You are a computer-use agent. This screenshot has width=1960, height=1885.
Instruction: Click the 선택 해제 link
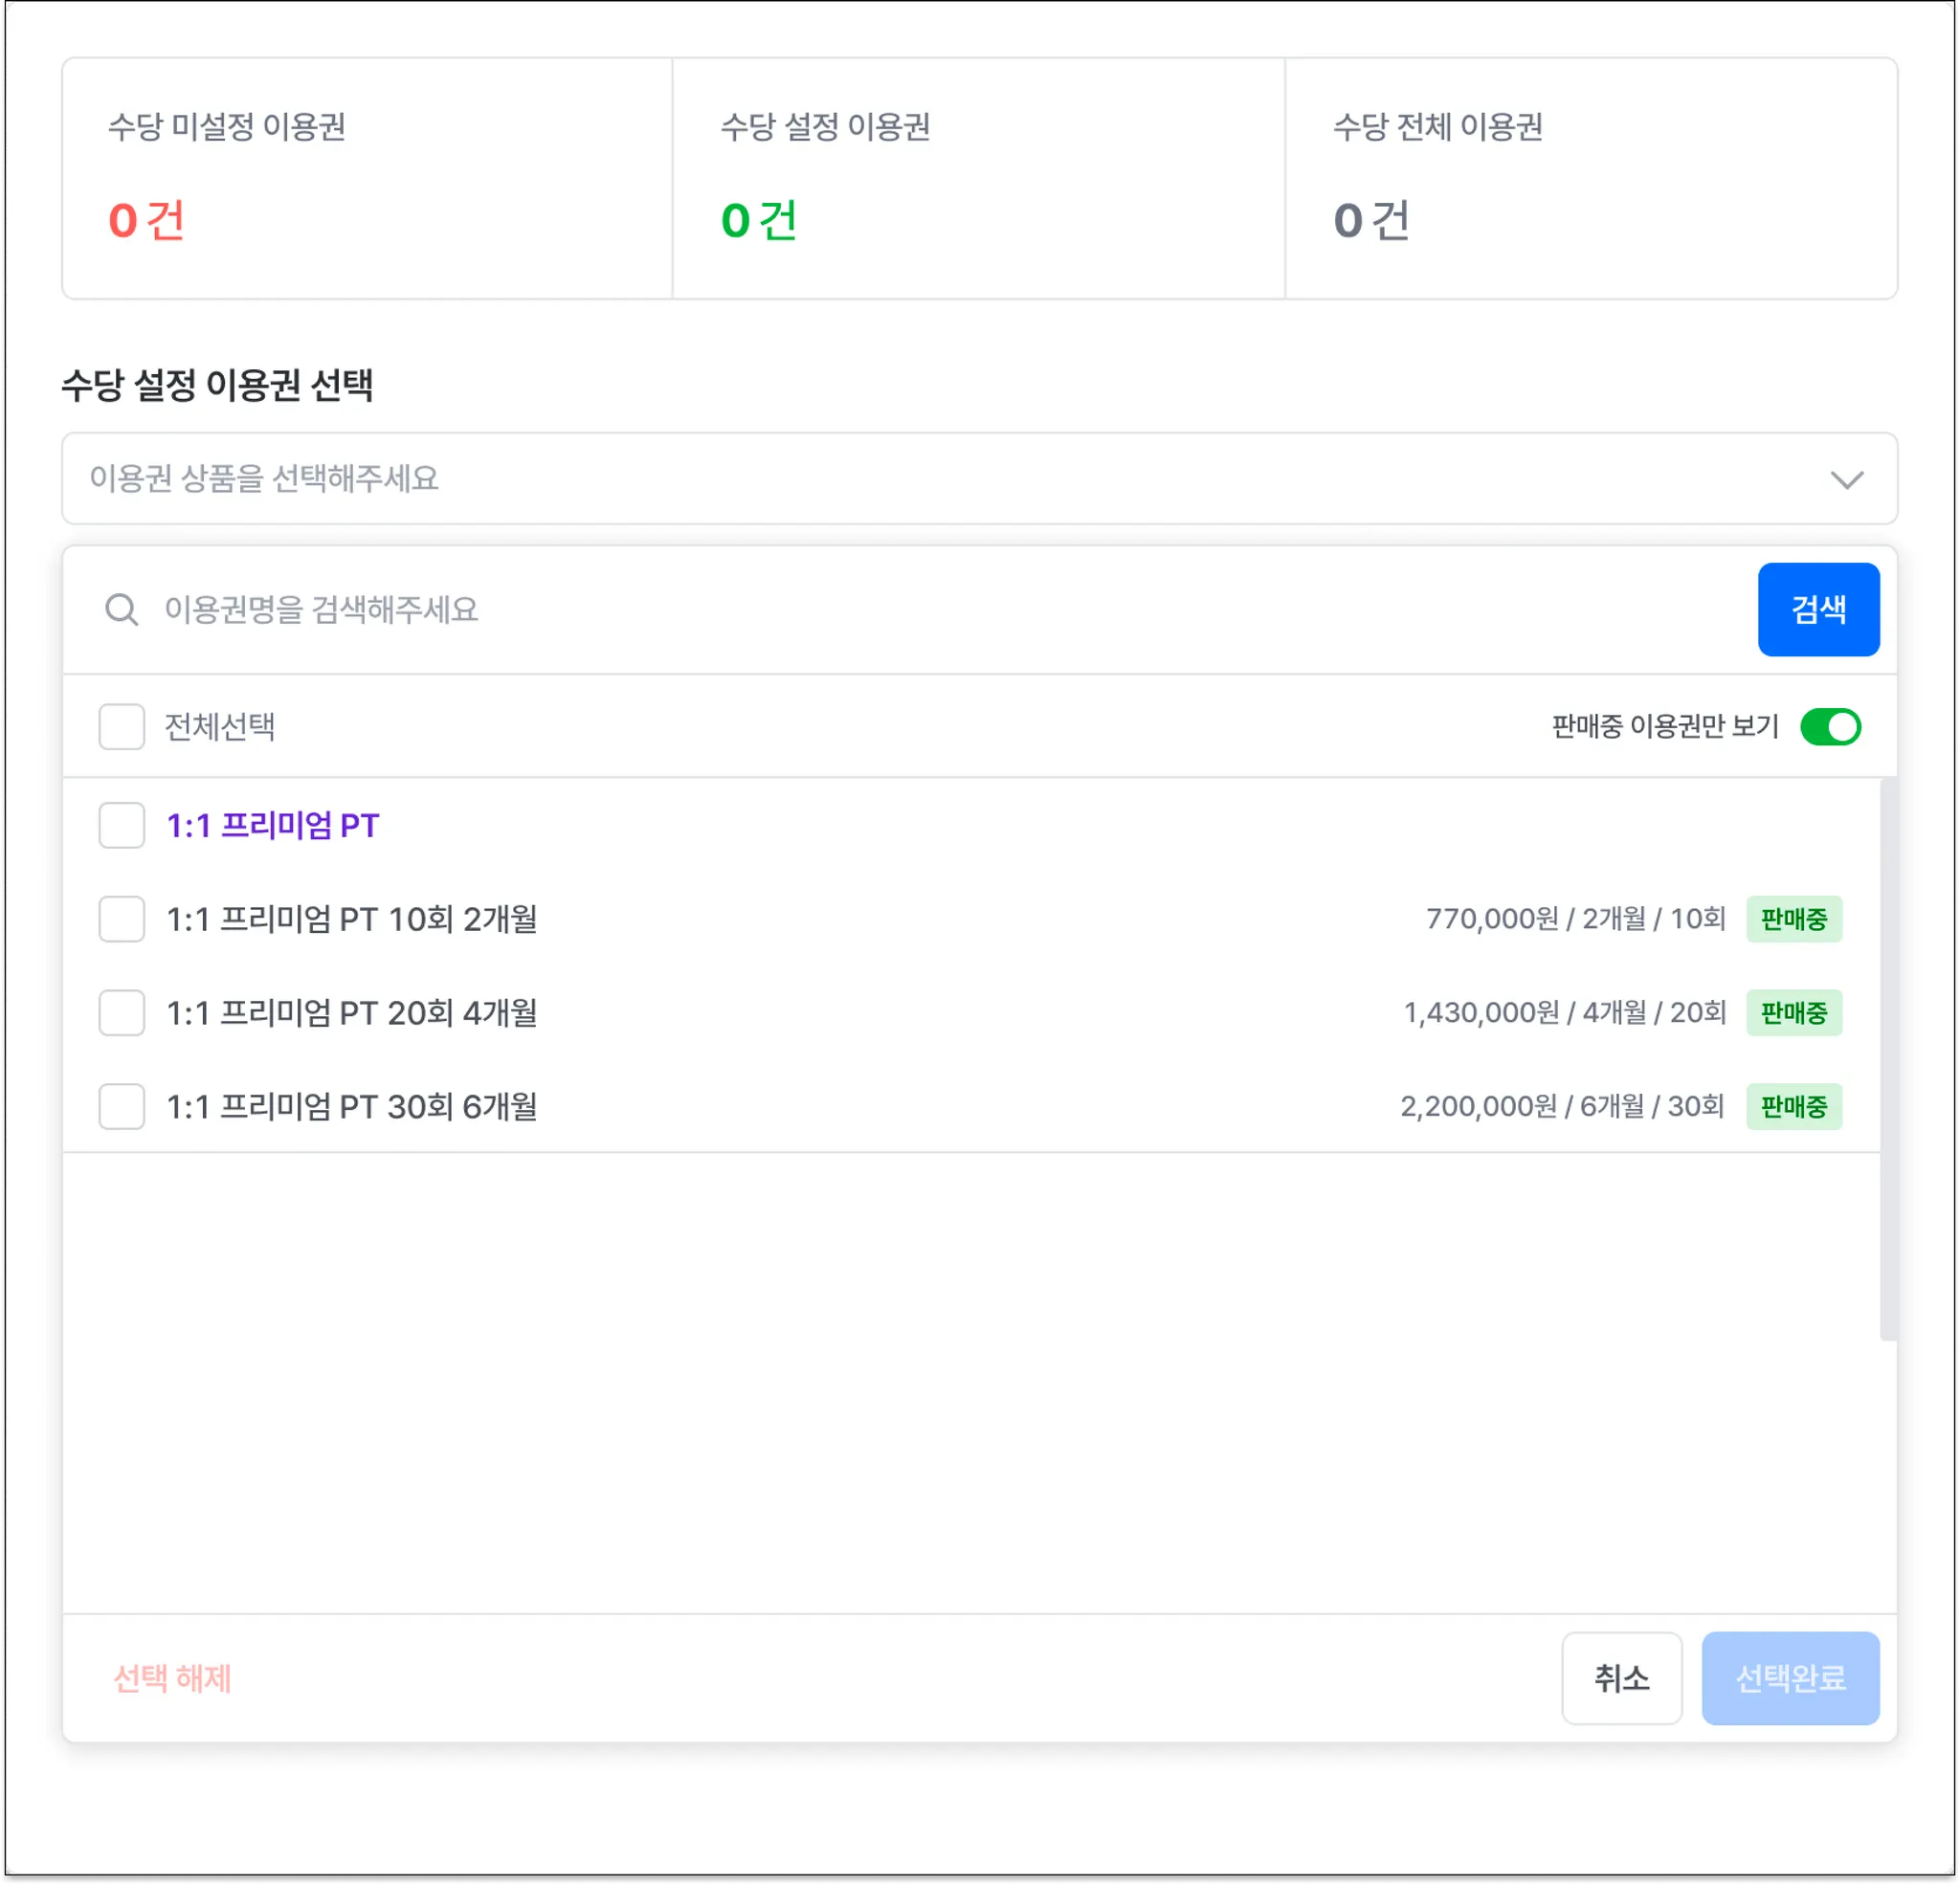tap(172, 1677)
